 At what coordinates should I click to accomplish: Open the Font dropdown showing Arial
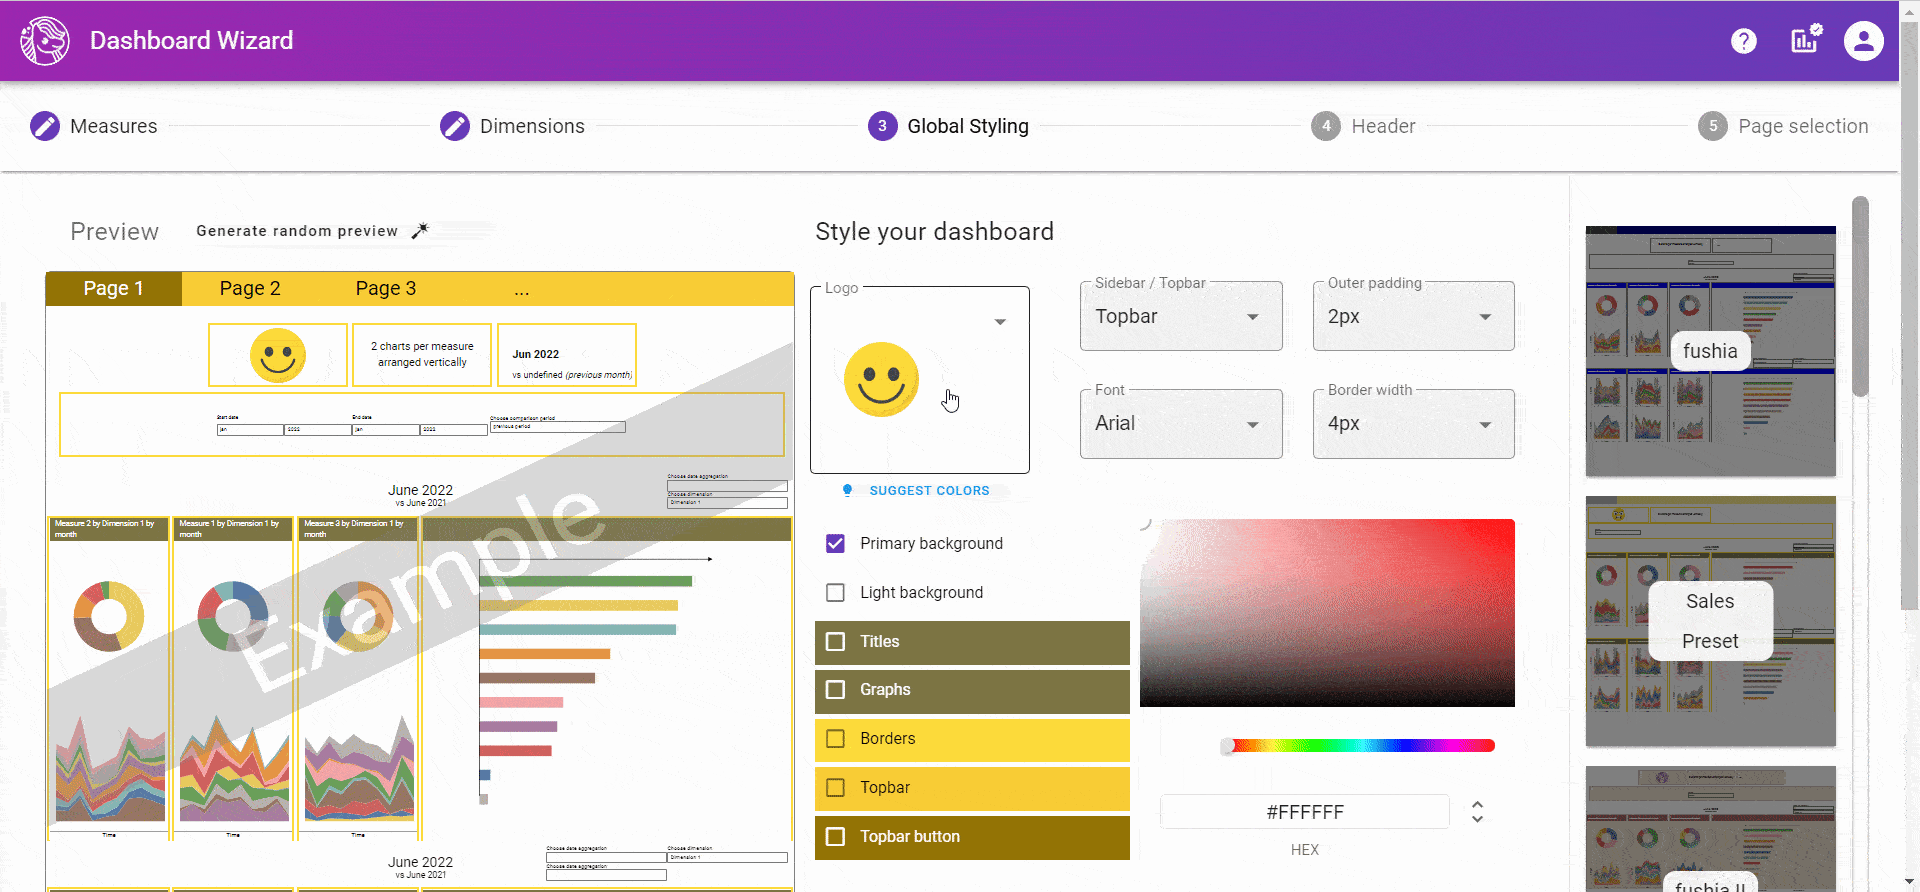pyautogui.click(x=1181, y=424)
